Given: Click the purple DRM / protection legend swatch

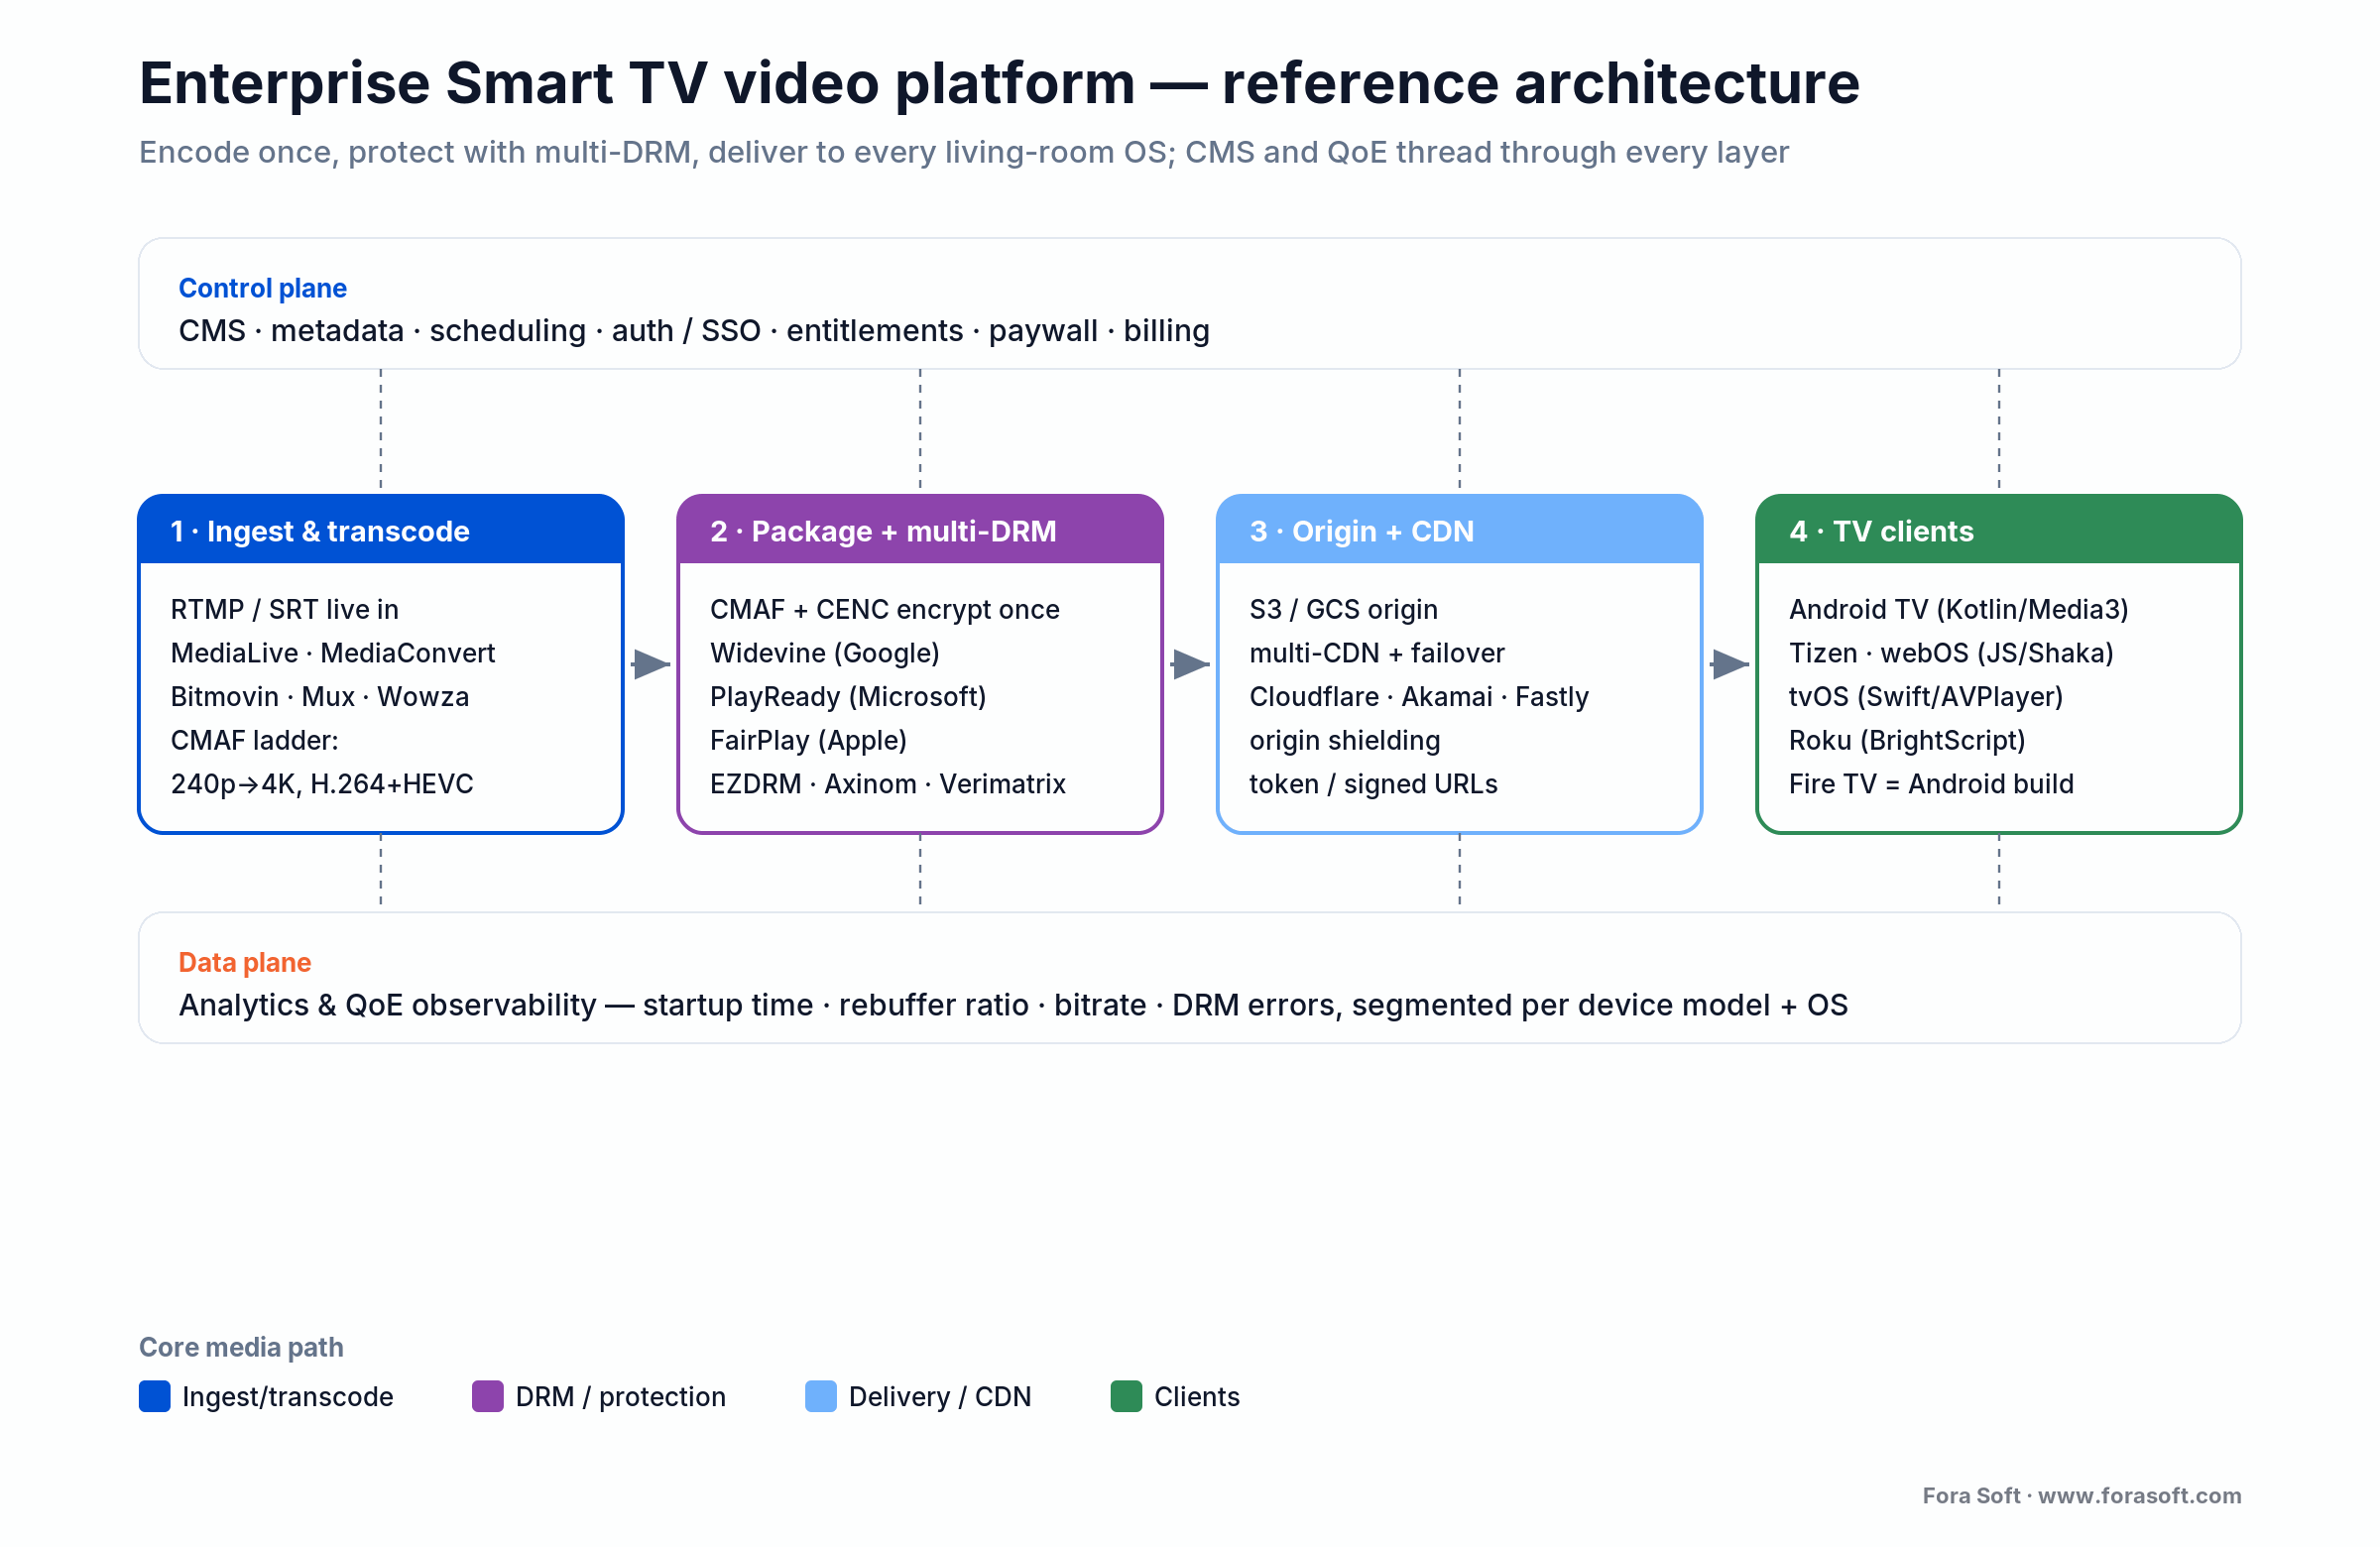Looking at the screenshot, I should tap(488, 1396).
